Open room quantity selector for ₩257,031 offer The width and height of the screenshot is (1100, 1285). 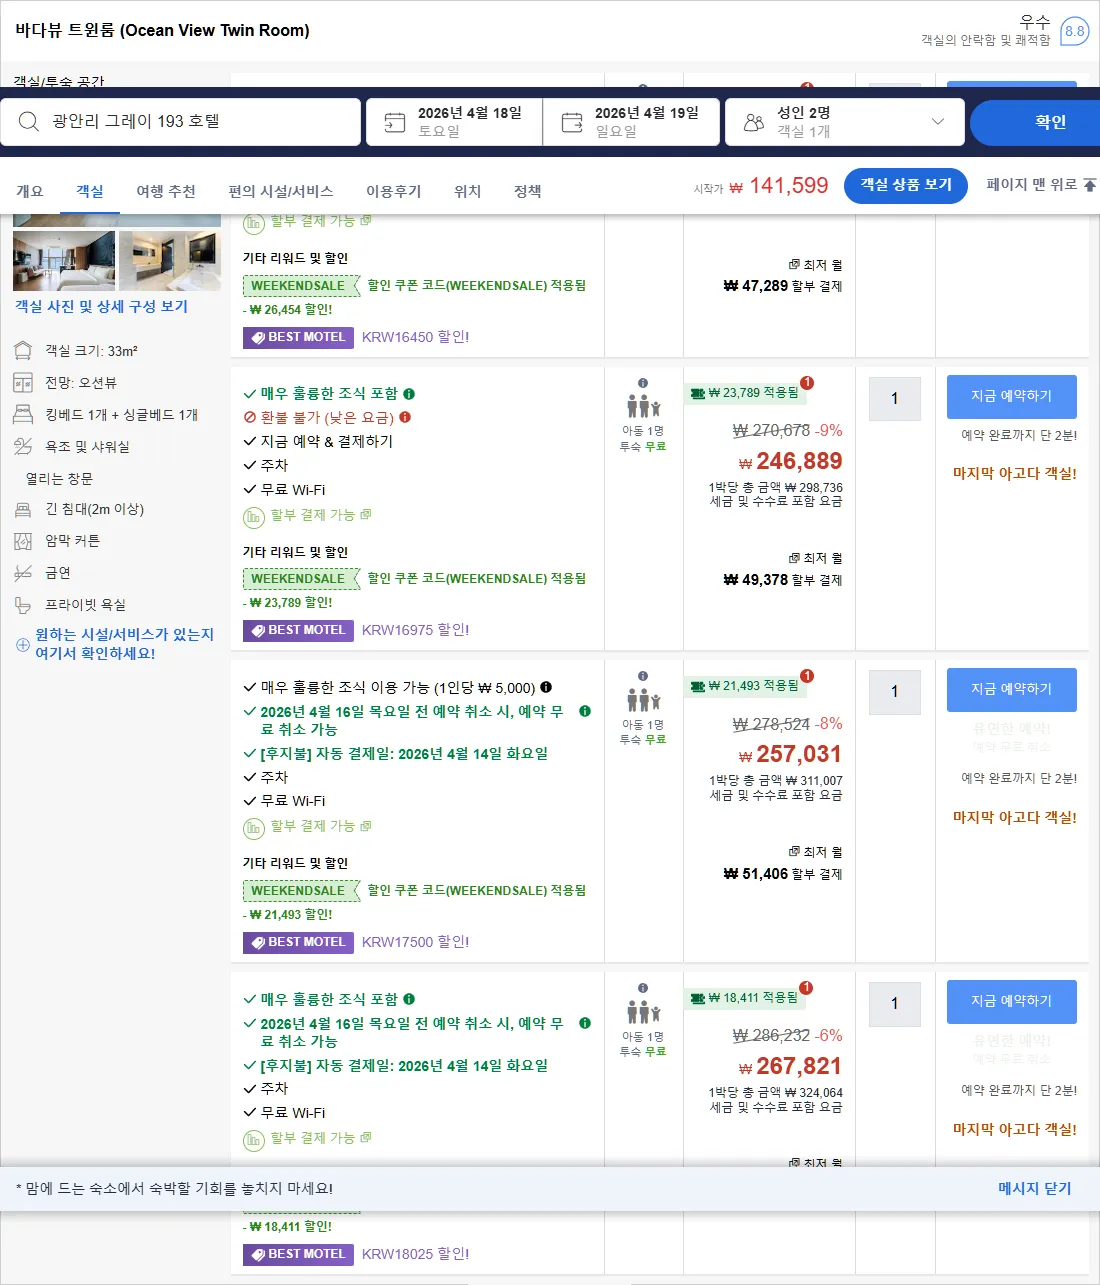895,692
